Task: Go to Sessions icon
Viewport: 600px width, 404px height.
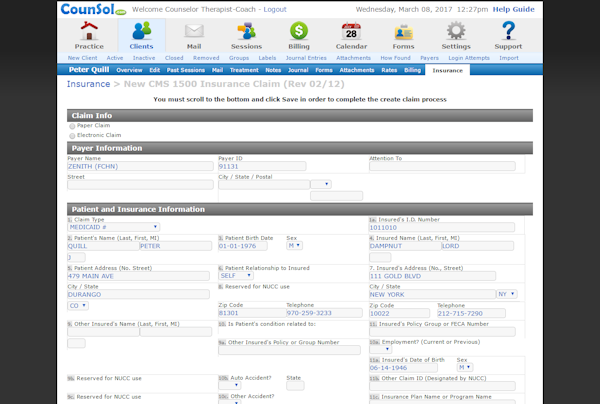Action: point(246,32)
